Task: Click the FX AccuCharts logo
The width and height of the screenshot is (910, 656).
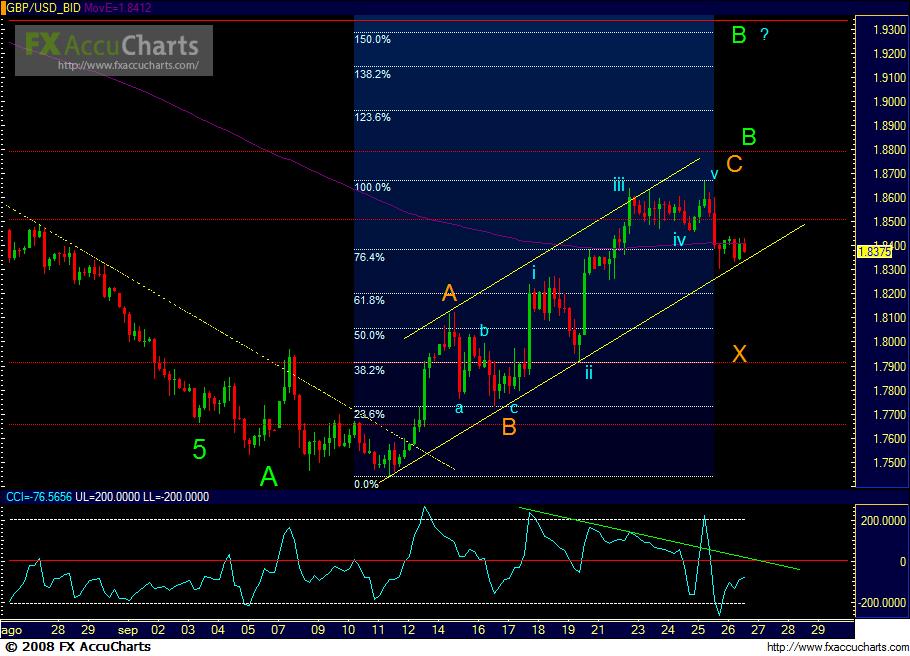Action: 112,43
